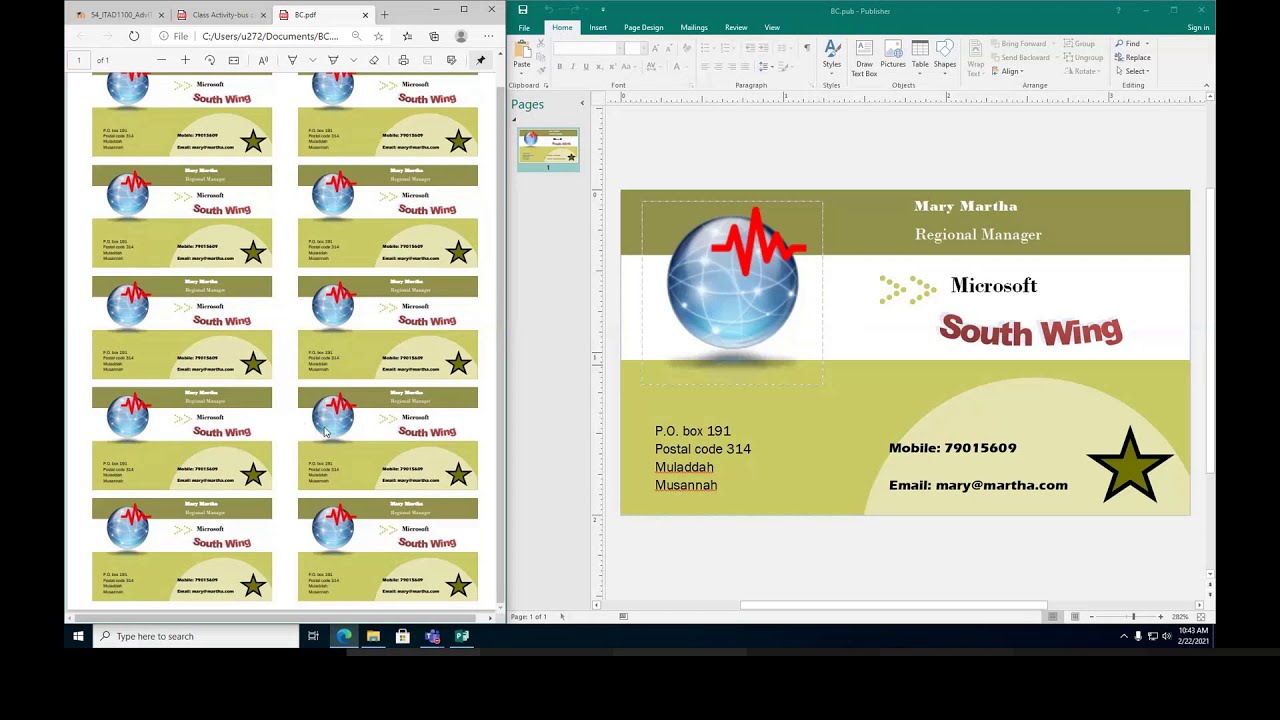Click the Pictures insert icon
The width and height of the screenshot is (1280, 720).
click(893, 56)
